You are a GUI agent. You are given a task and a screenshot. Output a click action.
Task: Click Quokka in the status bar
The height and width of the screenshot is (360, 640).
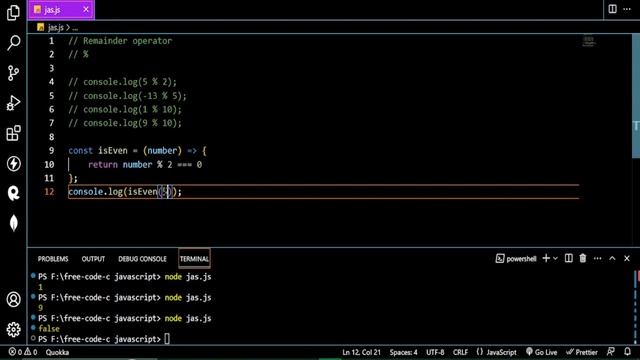(57, 352)
